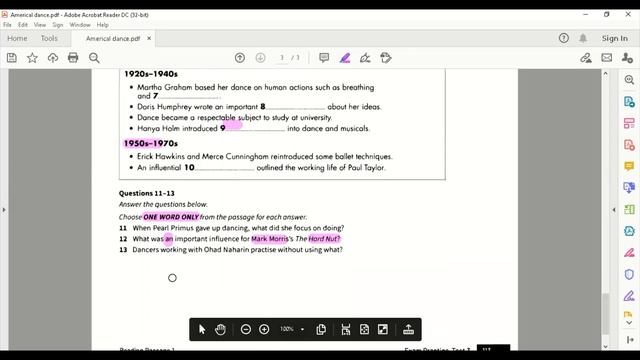The width and height of the screenshot is (640, 360).
Task: Open the yellow Comment tool in right pane
Action: (629, 166)
